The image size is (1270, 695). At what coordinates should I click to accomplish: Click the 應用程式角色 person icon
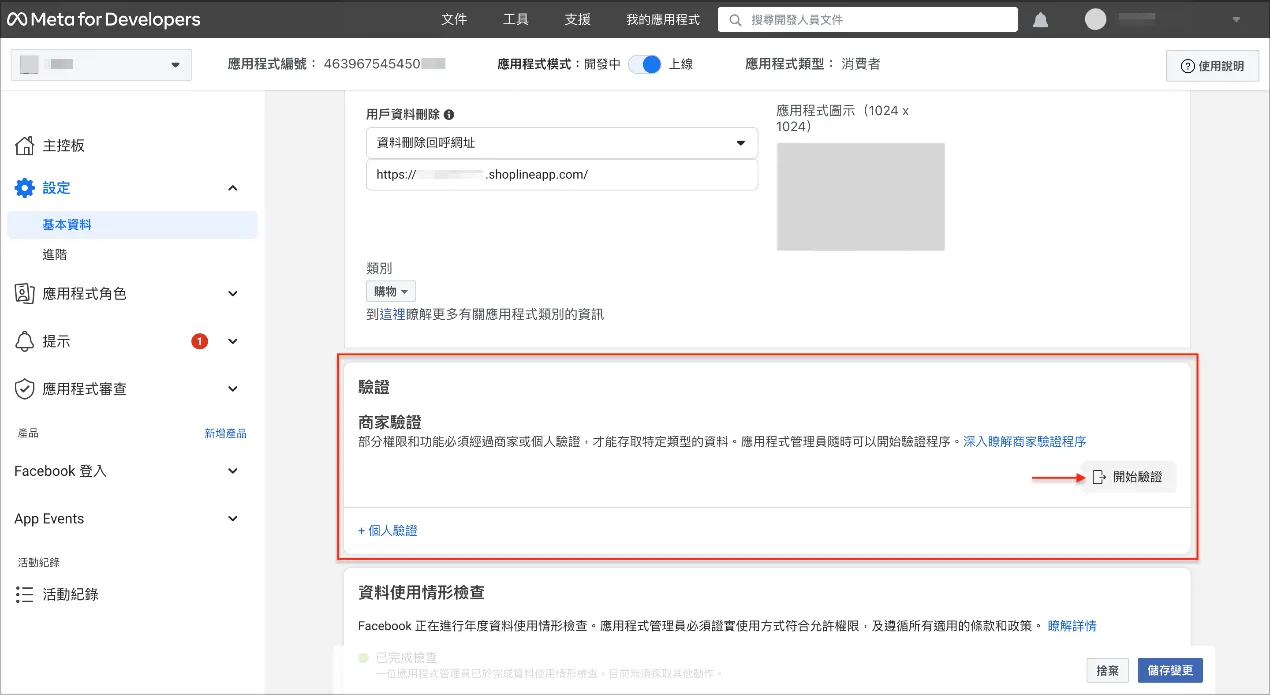pyautogui.click(x=25, y=294)
